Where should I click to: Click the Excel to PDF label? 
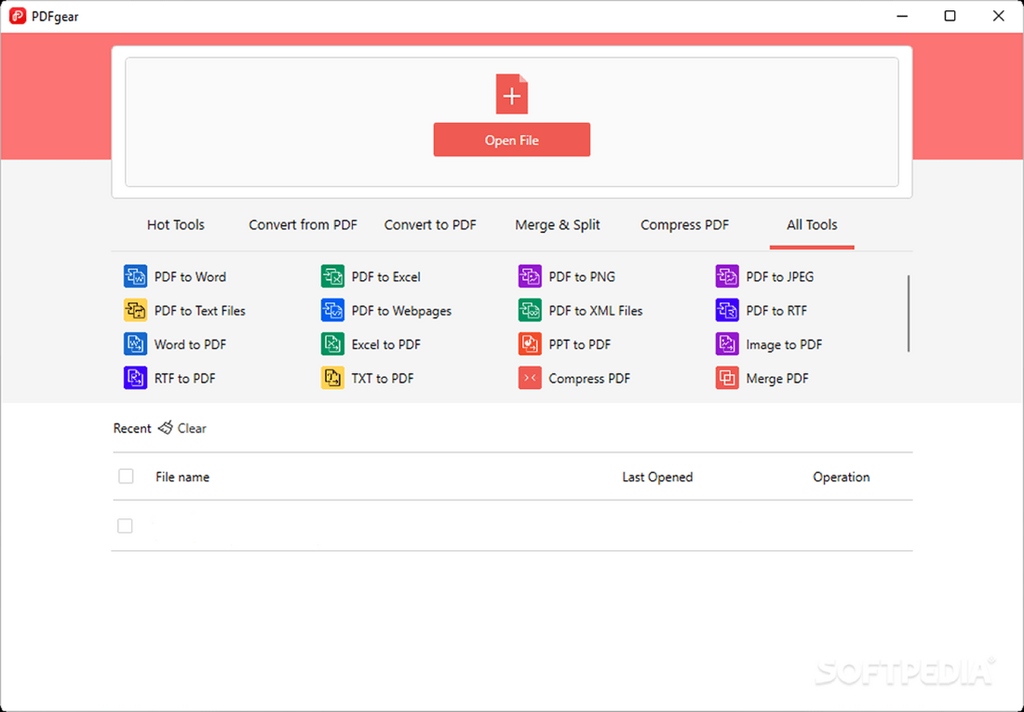[x=386, y=344]
